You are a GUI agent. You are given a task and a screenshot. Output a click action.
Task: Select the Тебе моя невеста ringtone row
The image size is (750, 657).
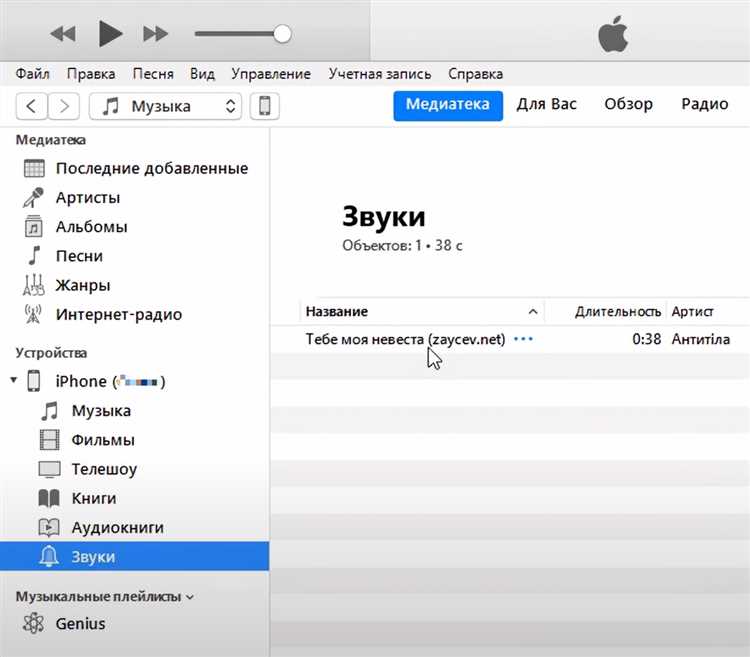point(510,339)
